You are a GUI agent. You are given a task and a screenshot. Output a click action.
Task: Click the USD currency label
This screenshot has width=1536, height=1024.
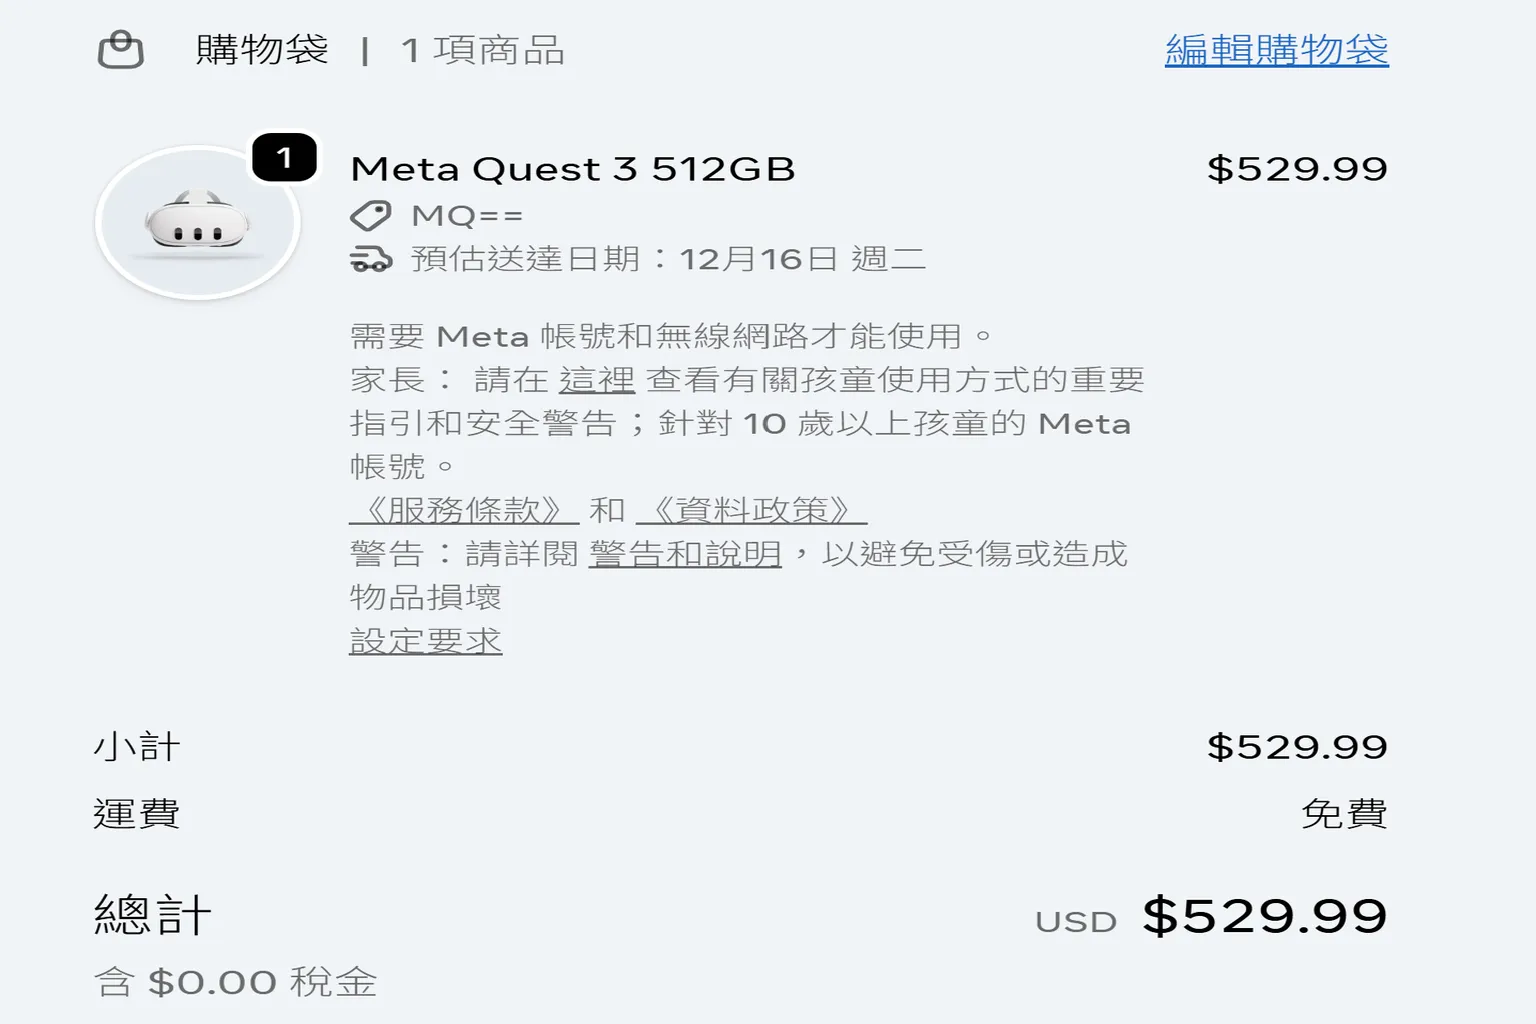click(x=1074, y=921)
